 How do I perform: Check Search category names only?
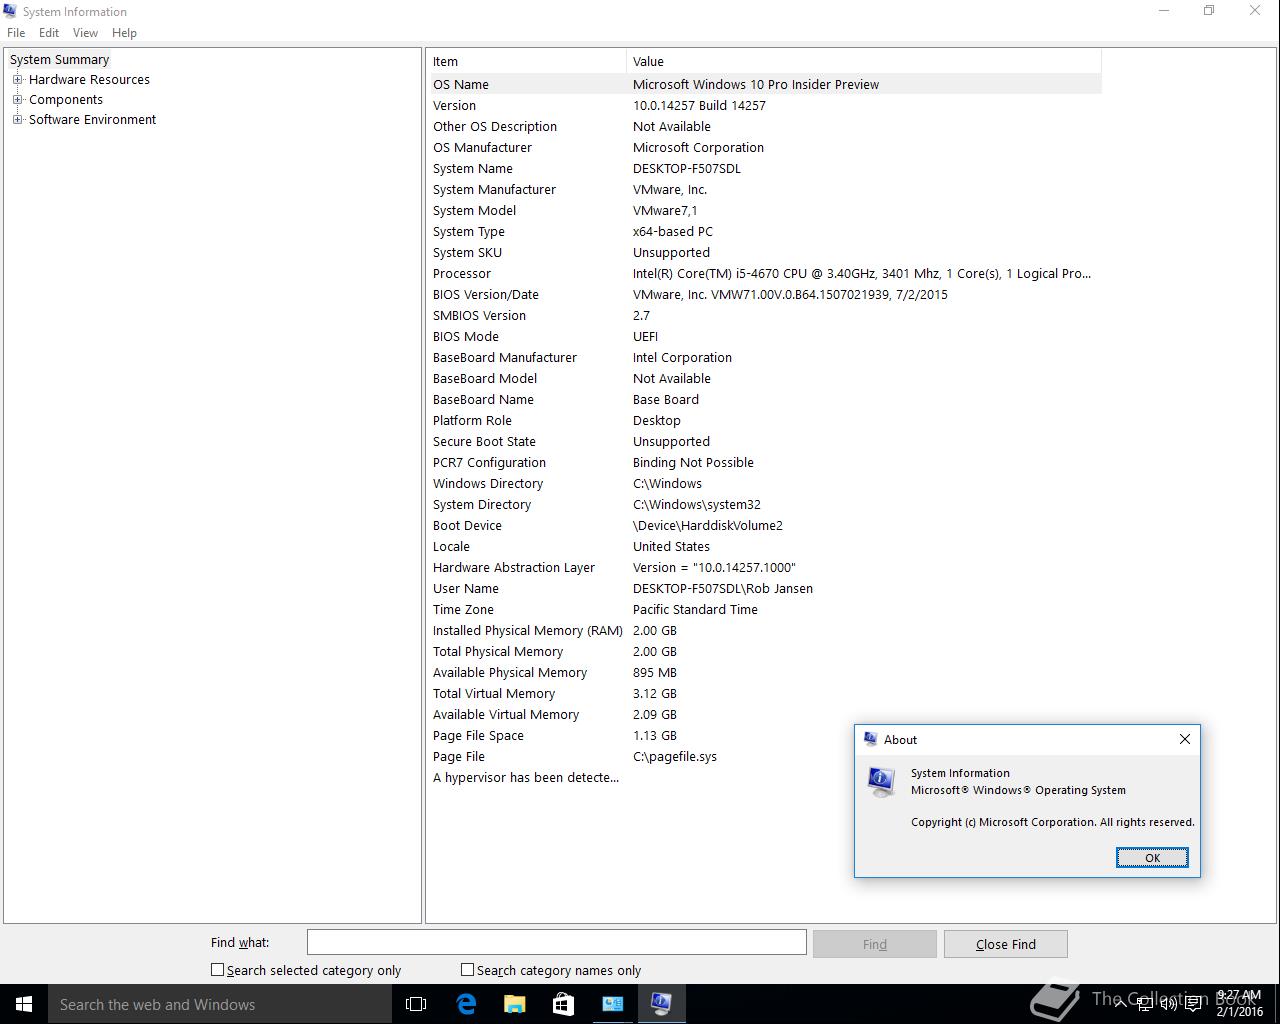coord(467,969)
